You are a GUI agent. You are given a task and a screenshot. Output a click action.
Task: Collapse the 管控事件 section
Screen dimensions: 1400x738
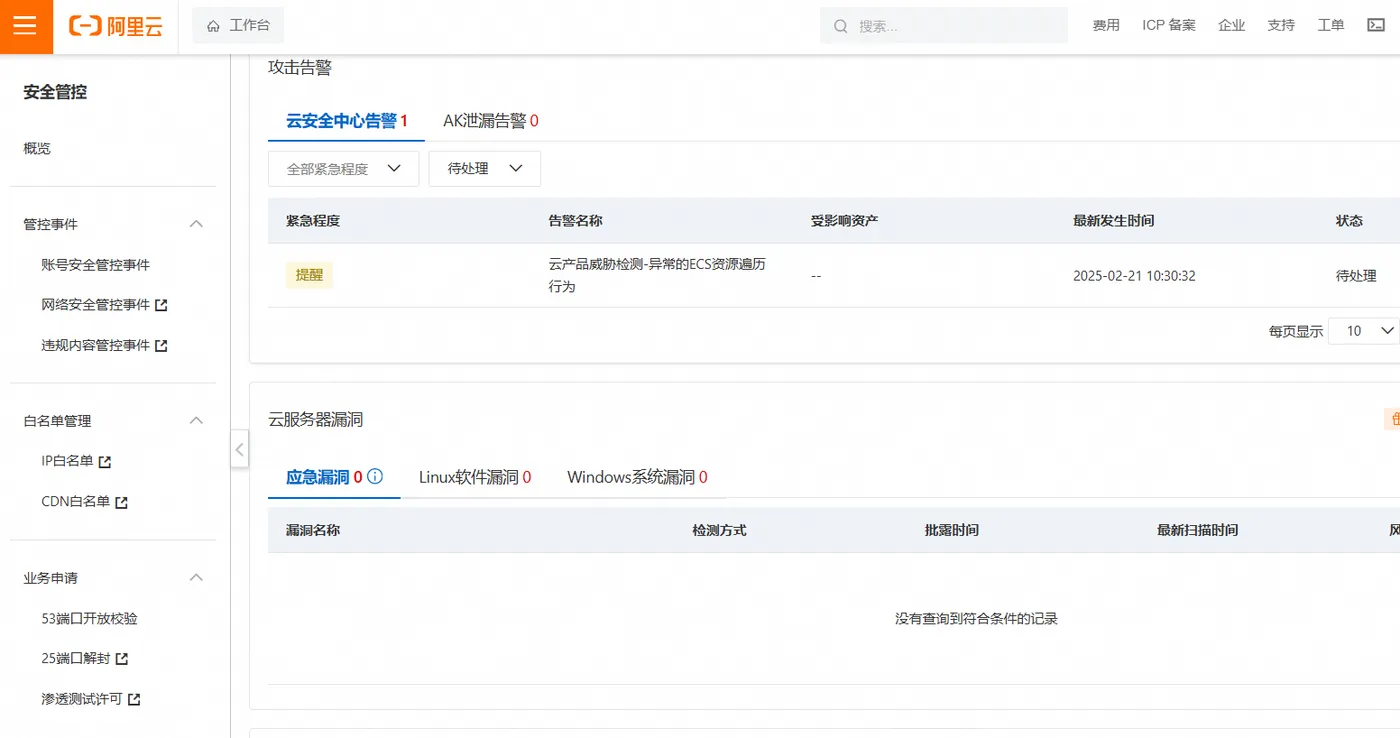coord(197,224)
